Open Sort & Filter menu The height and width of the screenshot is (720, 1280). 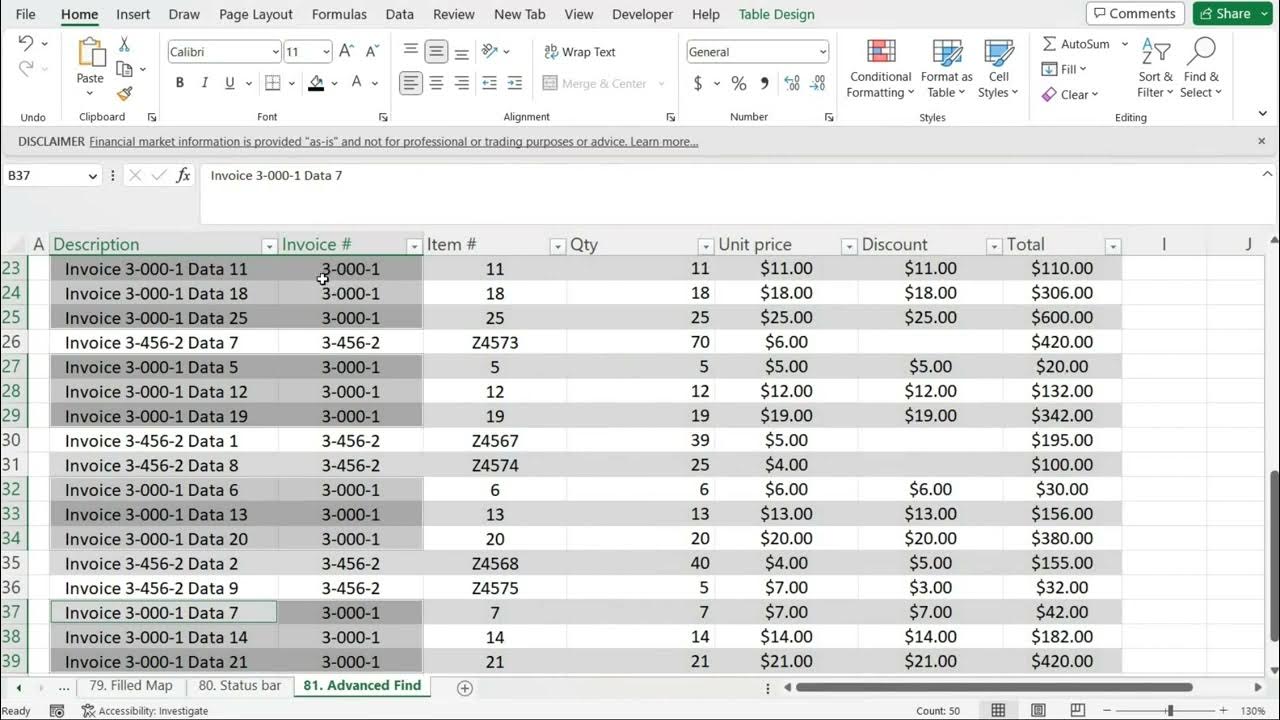tap(1156, 69)
